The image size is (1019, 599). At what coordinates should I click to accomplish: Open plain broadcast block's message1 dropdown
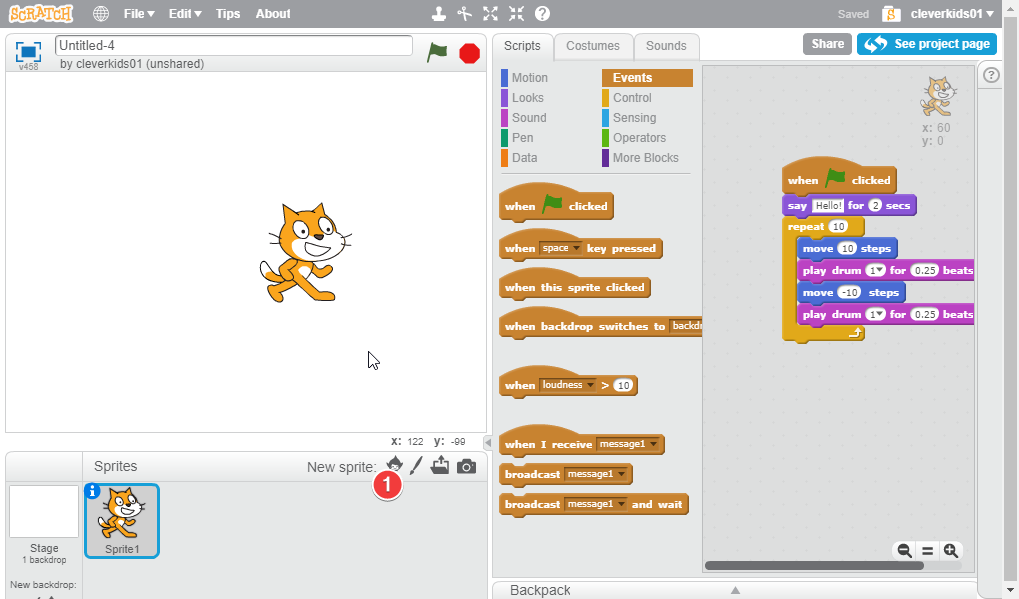point(597,474)
